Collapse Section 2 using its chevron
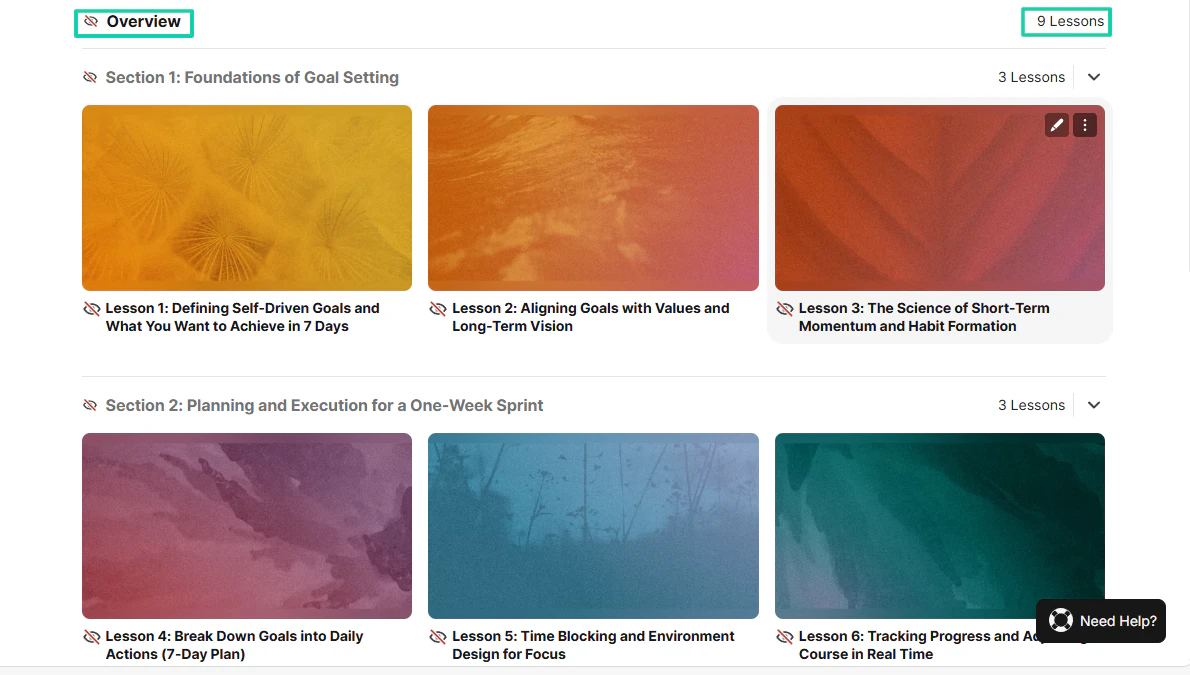This screenshot has height=675, width=1190. (1094, 405)
